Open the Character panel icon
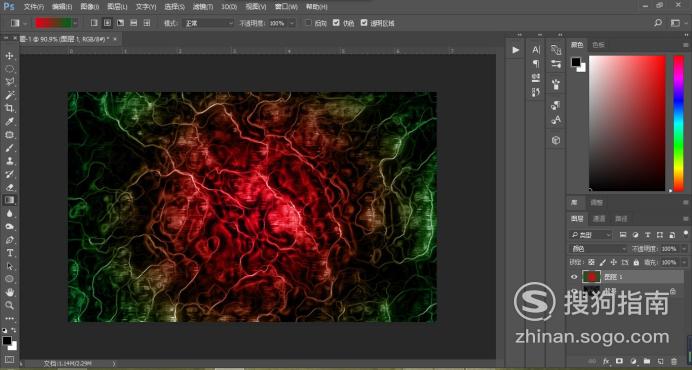The height and width of the screenshot is (370, 692). click(x=536, y=50)
